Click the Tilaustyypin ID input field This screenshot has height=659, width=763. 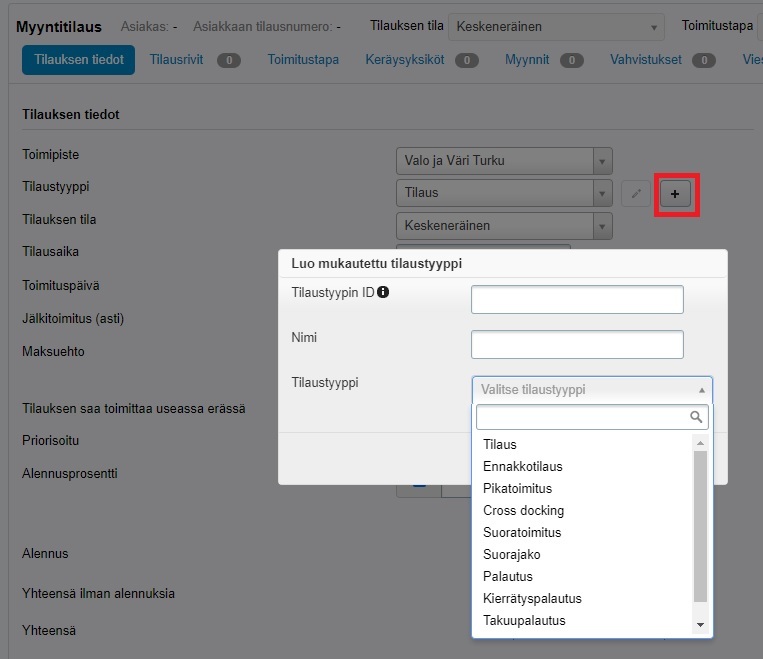pos(577,300)
